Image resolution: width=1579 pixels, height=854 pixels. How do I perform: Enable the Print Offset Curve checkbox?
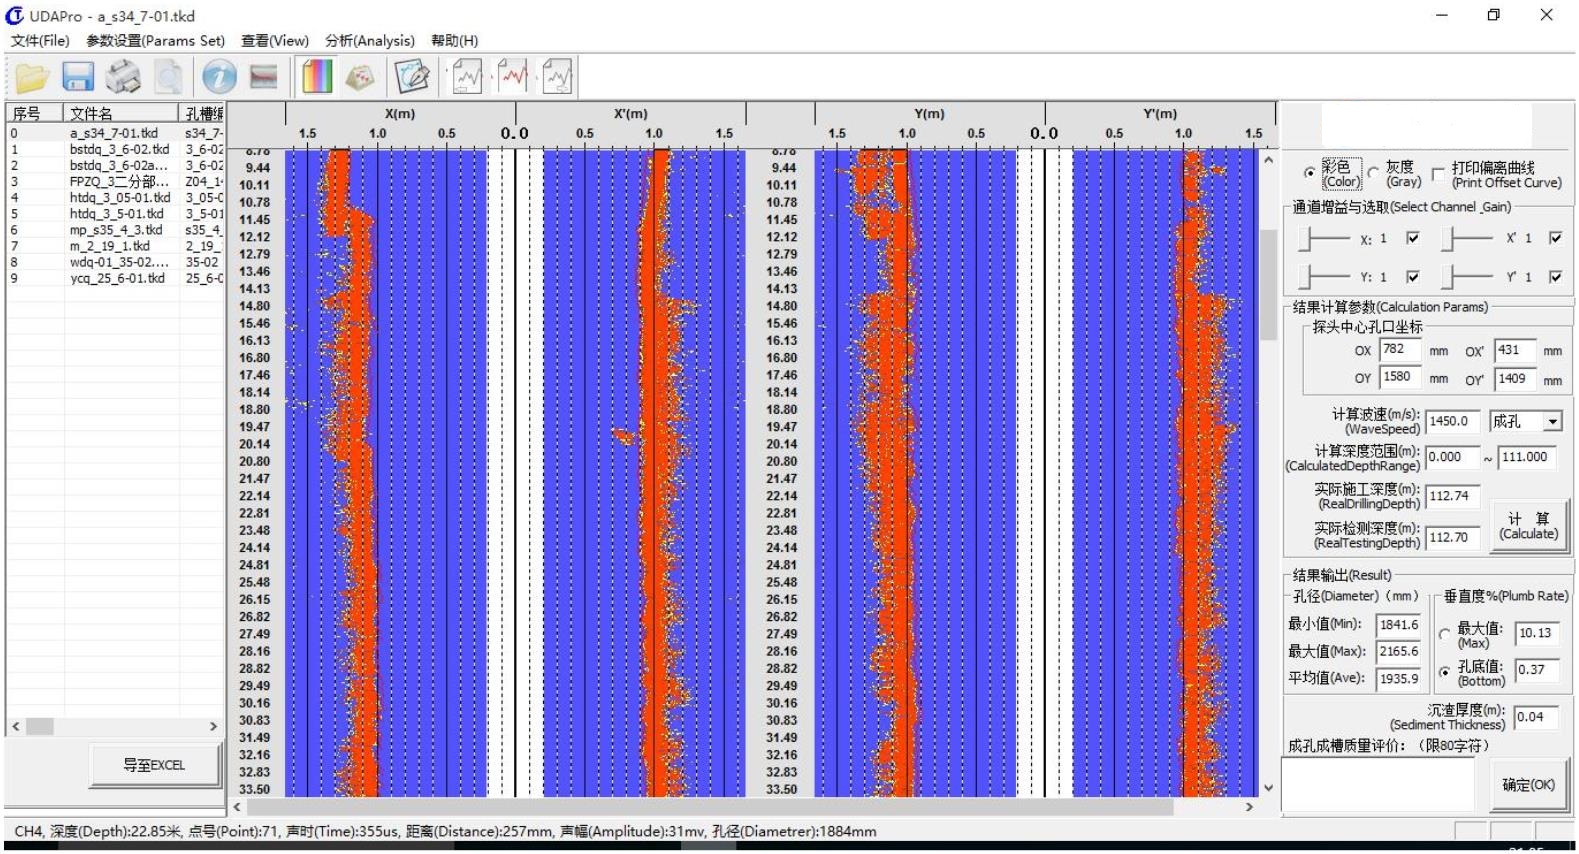tap(1439, 173)
